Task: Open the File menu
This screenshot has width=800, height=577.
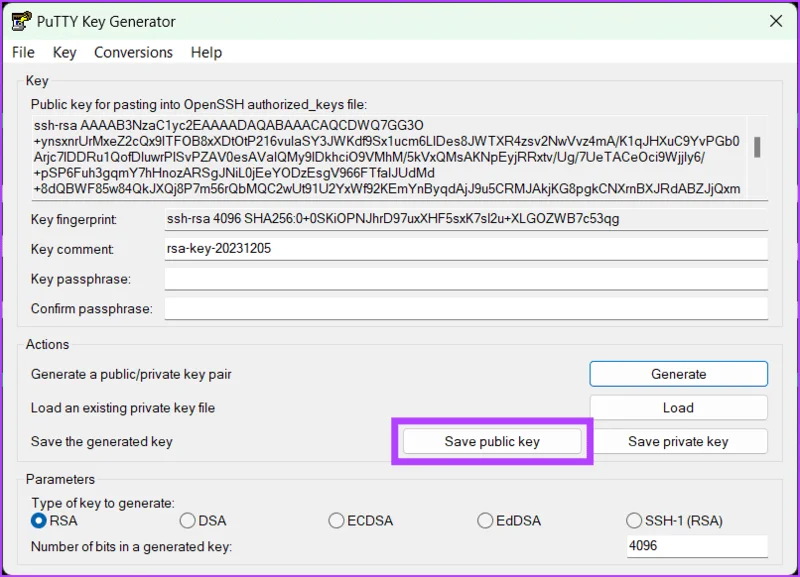Action: pyautogui.click(x=23, y=53)
